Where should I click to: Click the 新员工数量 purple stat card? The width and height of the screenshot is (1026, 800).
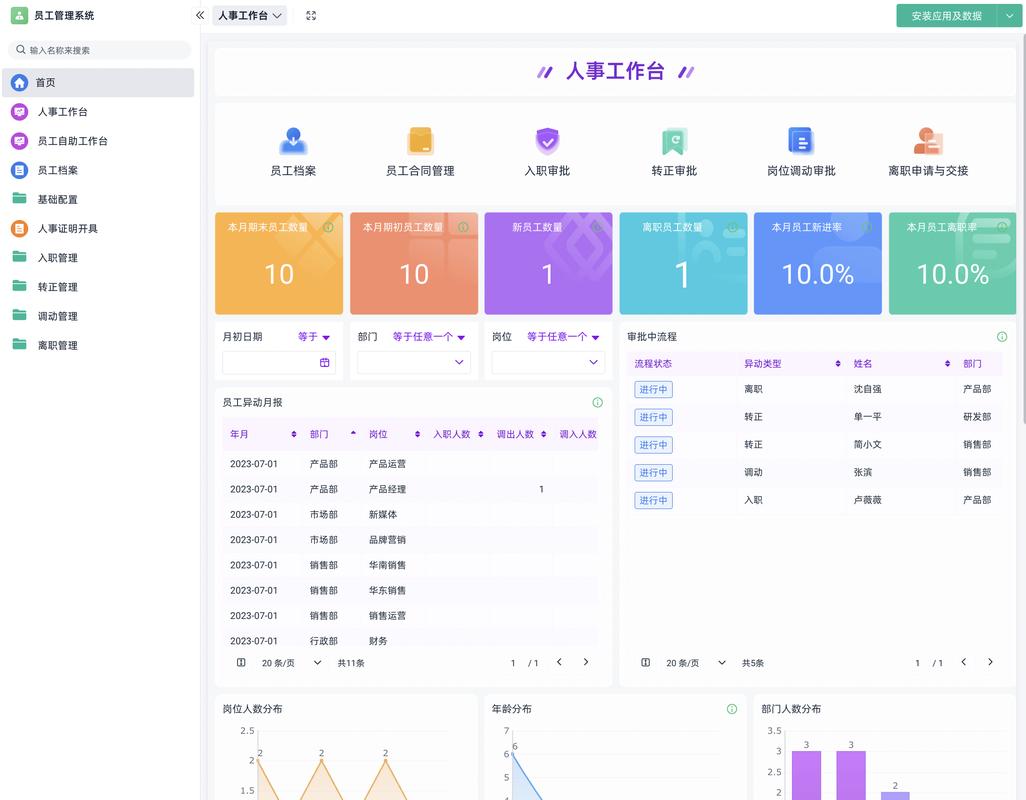[x=548, y=263]
